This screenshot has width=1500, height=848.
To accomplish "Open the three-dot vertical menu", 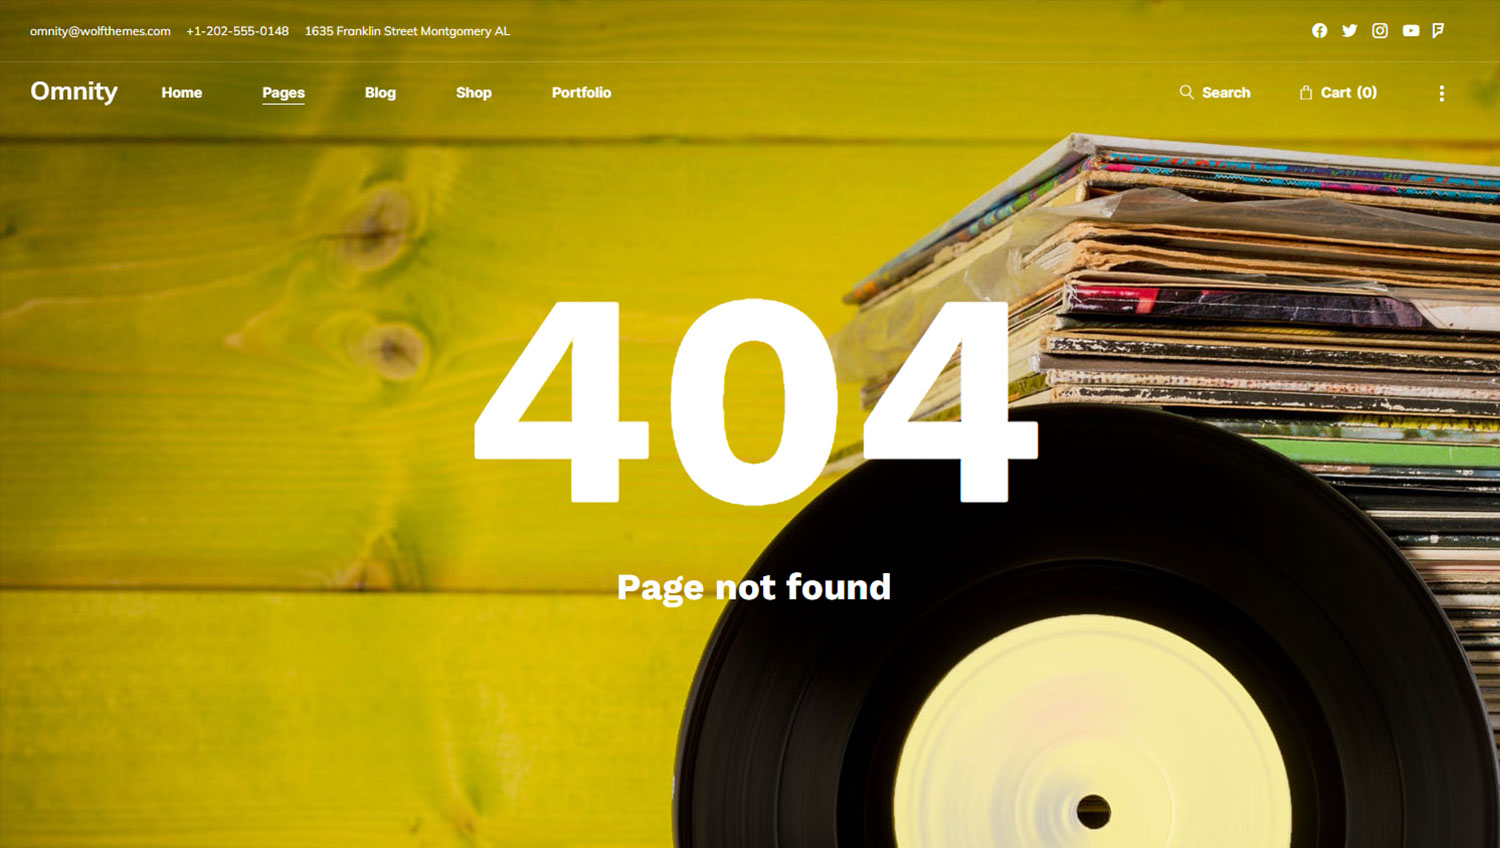I will click(x=1441, y=93).
